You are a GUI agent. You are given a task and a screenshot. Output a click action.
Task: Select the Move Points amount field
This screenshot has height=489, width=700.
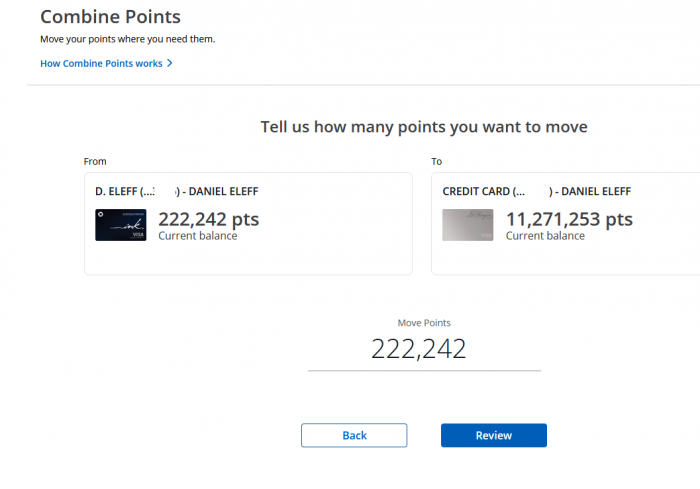click(424, 350)
